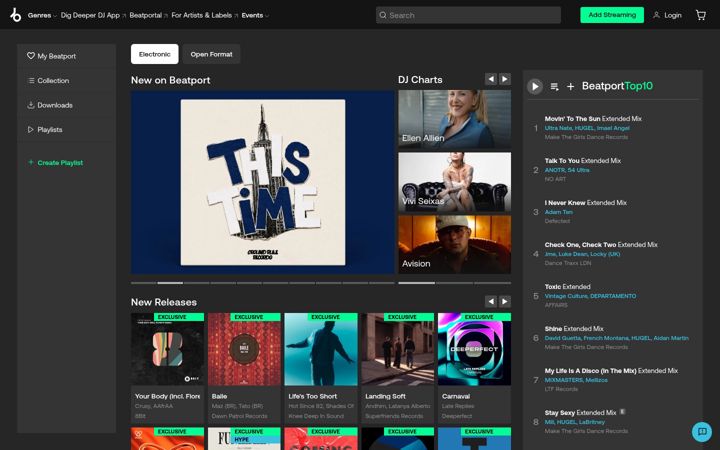Open Your Body release cover
This screenshot has height=450, width=720.
coord(167,349)
